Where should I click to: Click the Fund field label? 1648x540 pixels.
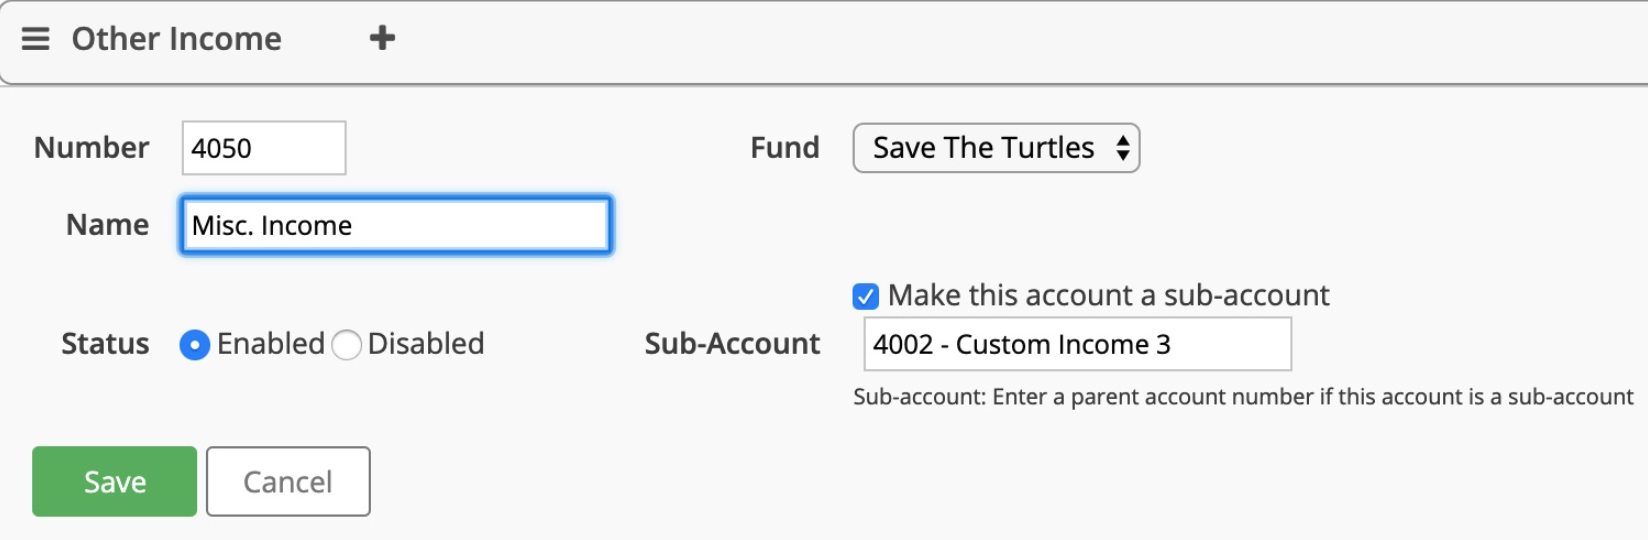point(785,148)
